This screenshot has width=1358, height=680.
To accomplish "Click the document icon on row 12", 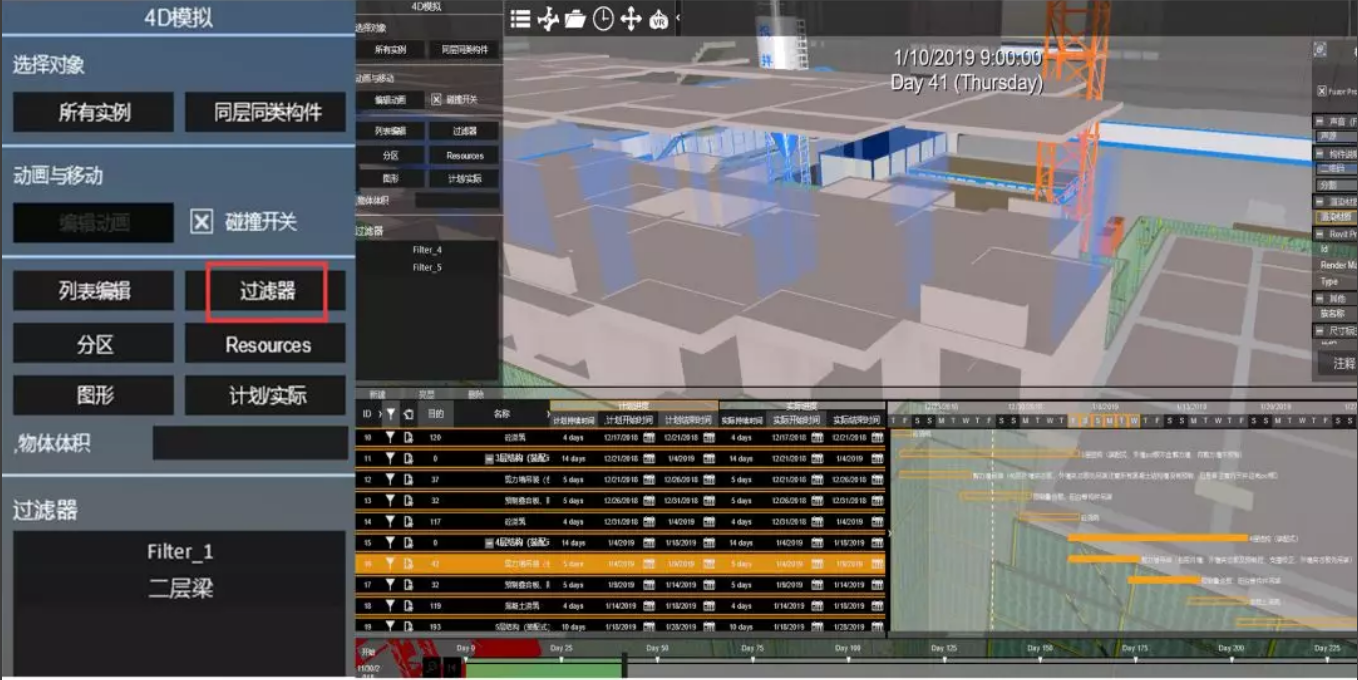I will pyautogui.click(x=408, y=479).
